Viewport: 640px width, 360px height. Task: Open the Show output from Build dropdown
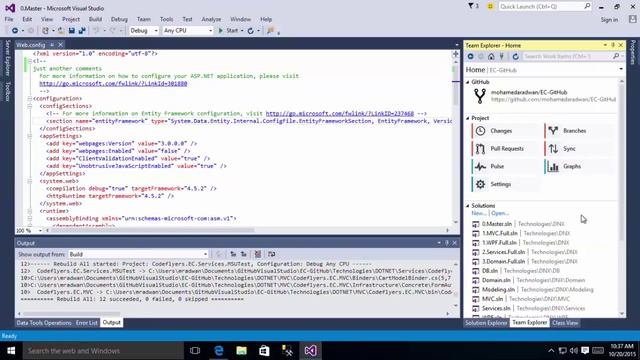coord(138,254)
